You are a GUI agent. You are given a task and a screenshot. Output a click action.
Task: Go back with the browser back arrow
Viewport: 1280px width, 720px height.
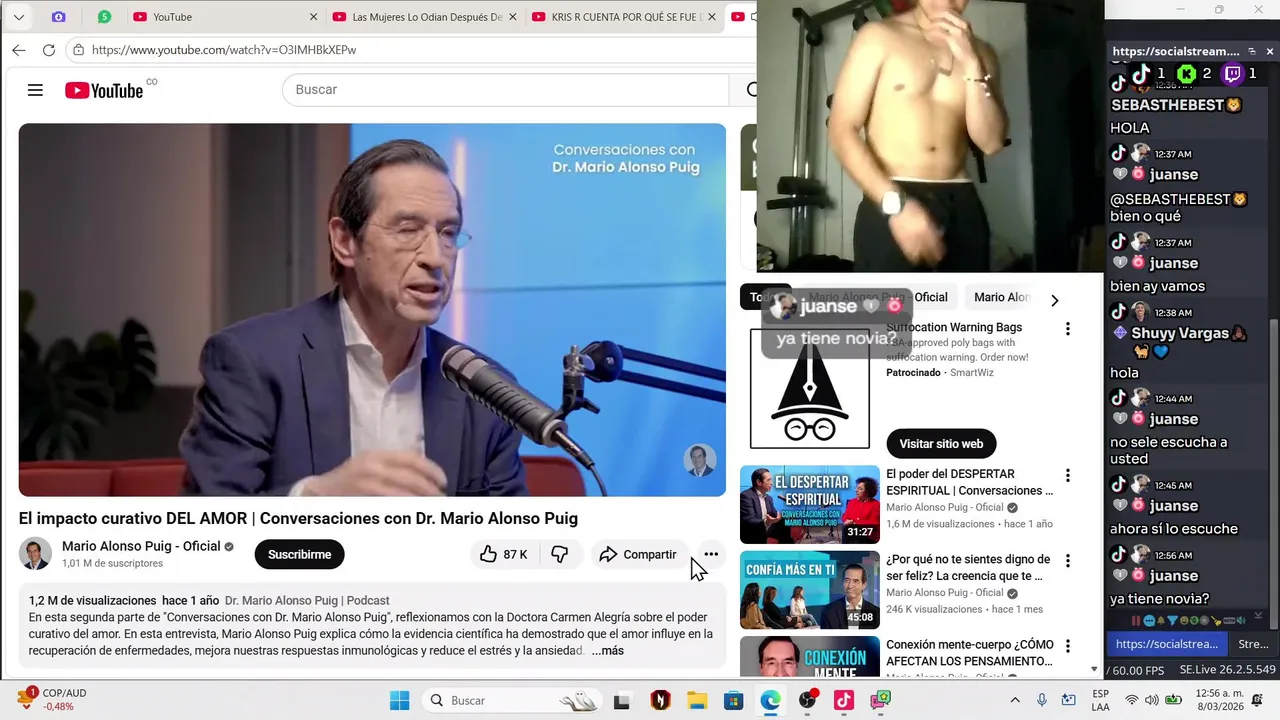pos(19,50)
